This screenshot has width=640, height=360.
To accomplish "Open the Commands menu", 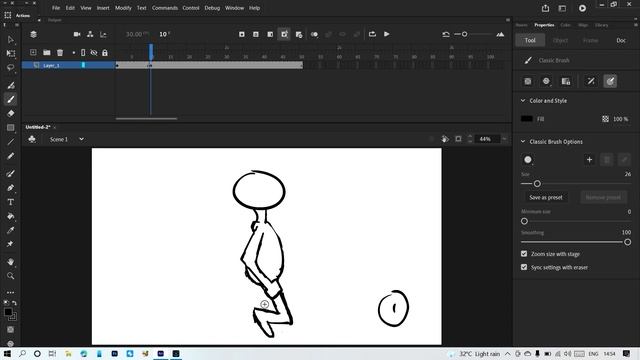I will tap(165, 8).
